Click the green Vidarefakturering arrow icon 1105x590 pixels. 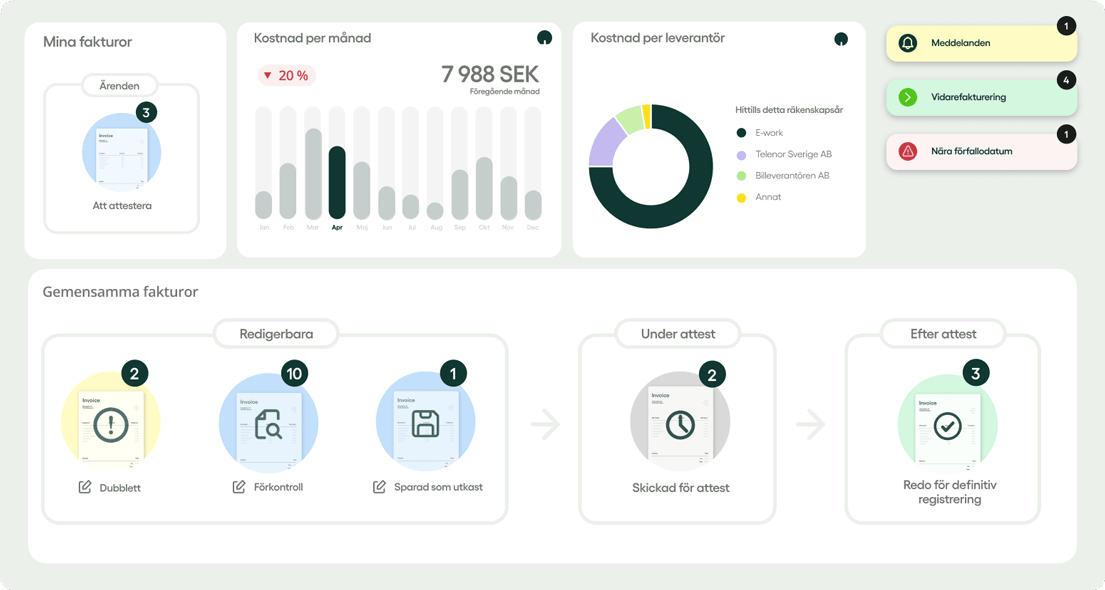click(908, 97)
